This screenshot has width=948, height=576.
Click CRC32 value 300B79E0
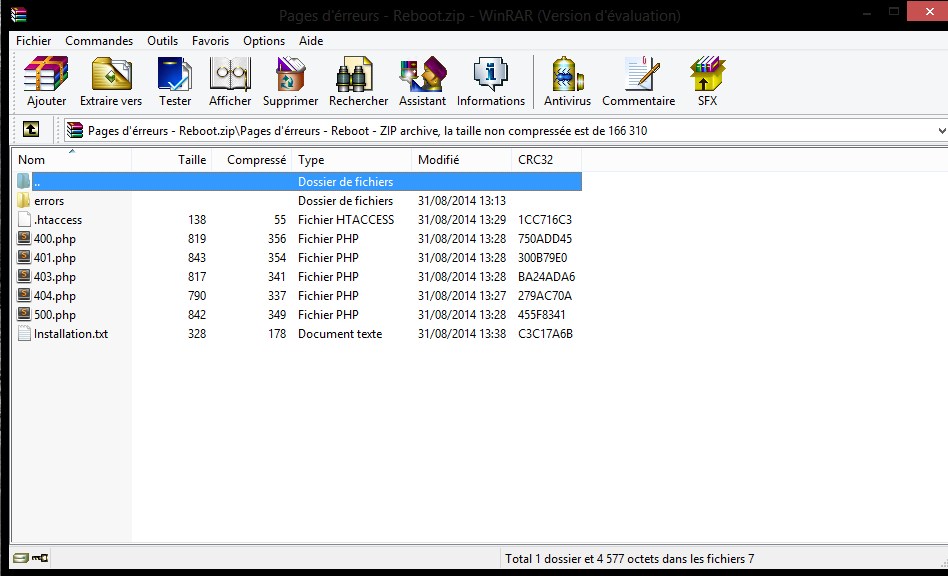tap(542, 257)
